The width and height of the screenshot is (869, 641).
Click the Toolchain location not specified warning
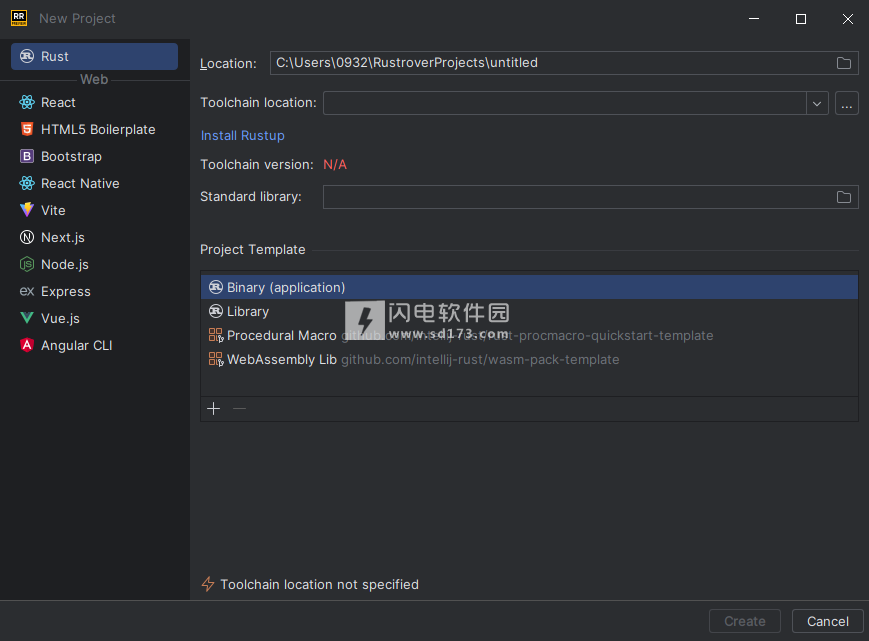310,584
